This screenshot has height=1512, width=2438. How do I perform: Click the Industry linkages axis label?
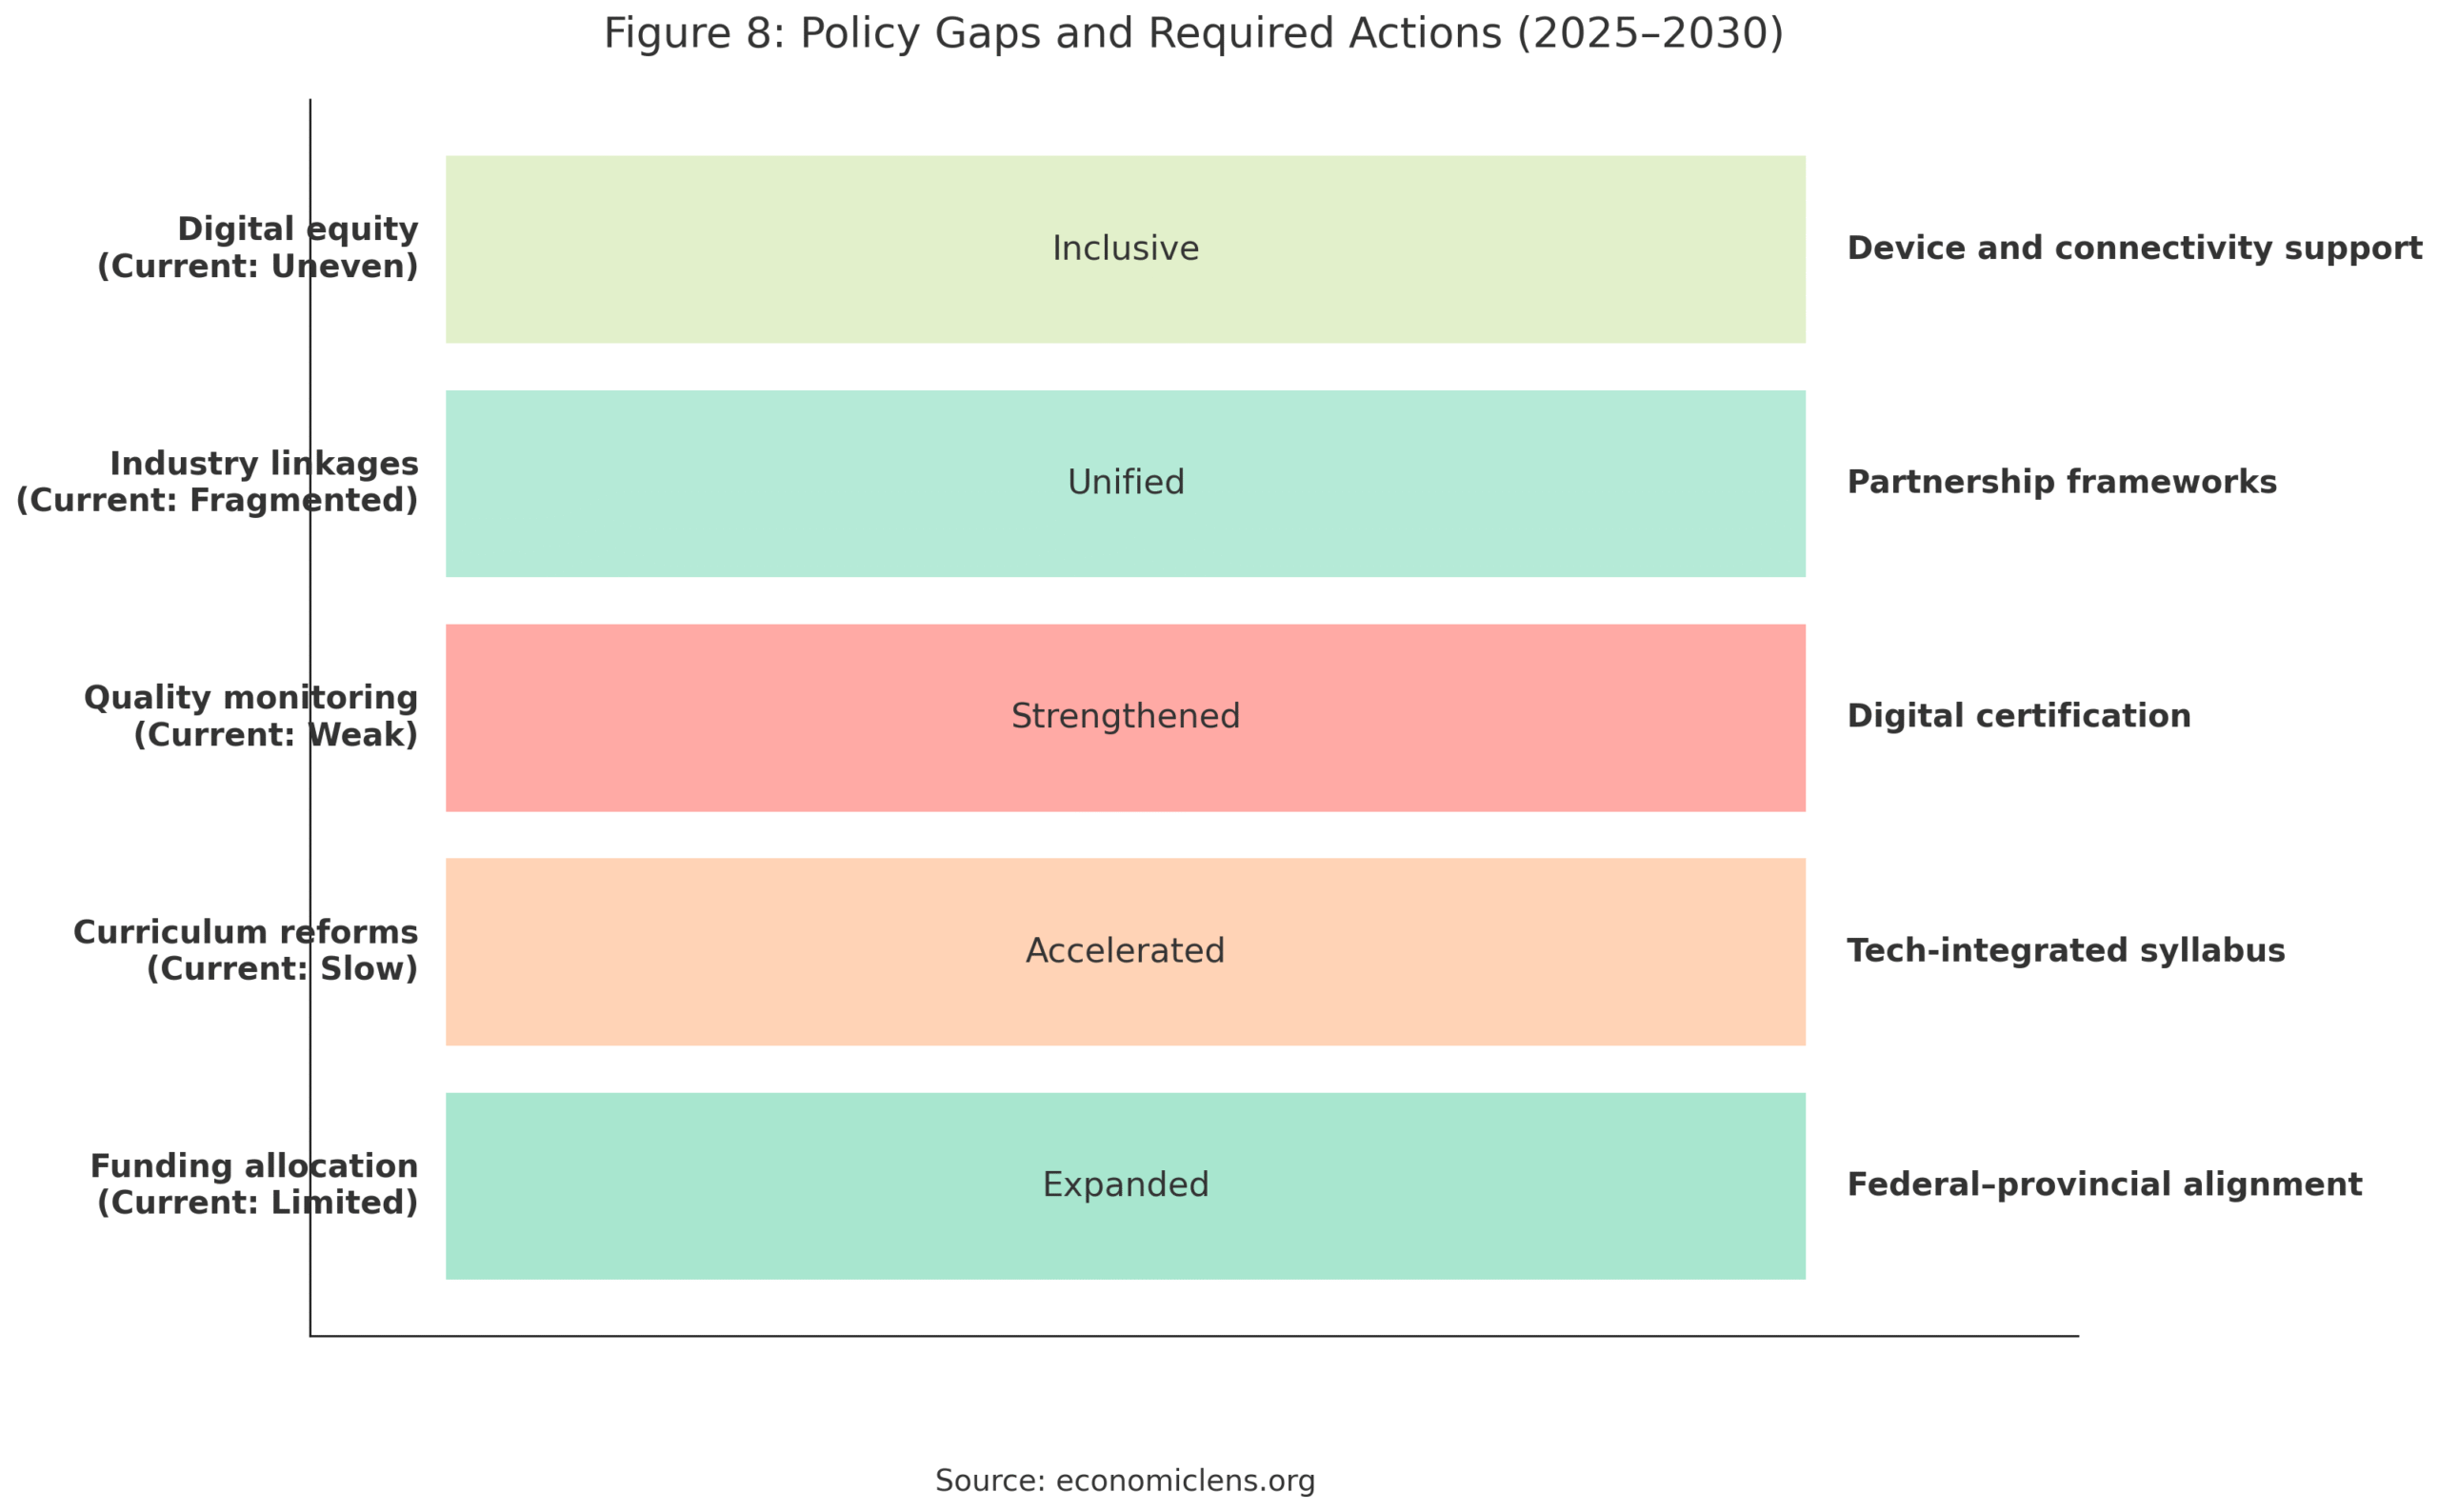217,482
